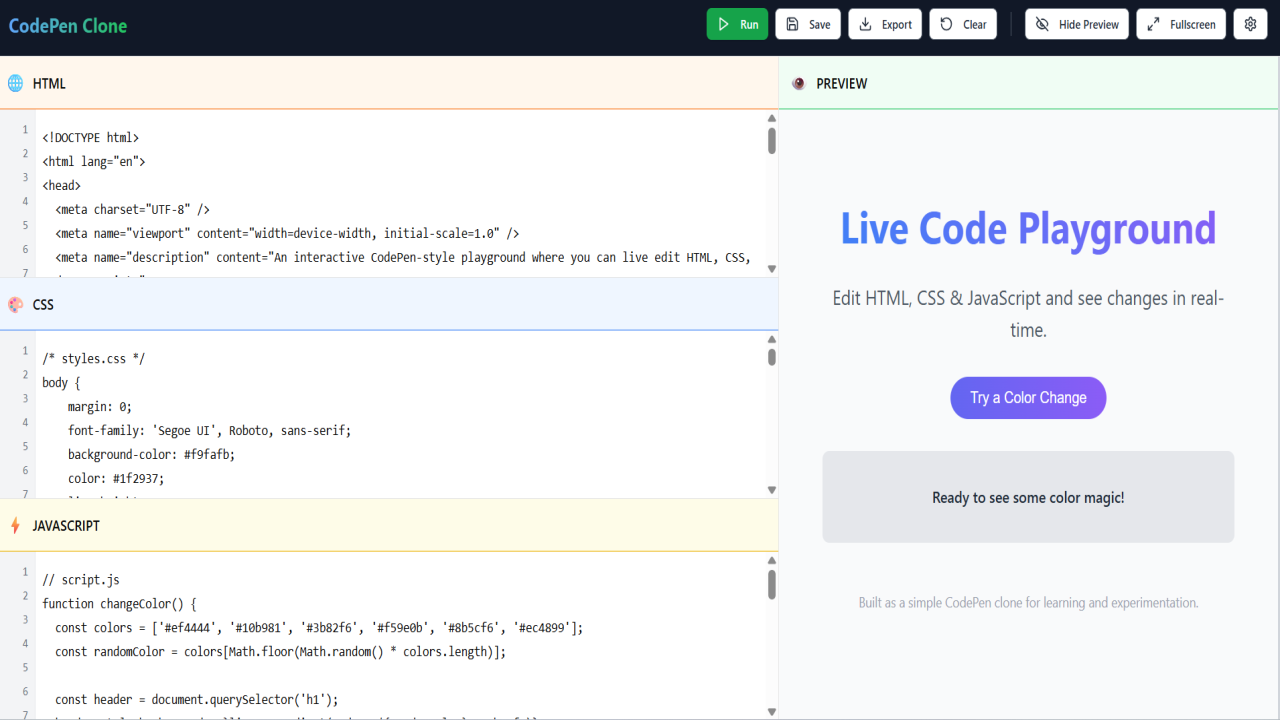The width and height of the screenshot is (1280, 720).
Task: Switch focus to the JAVASCRIPT panel header
Action: [65, 525]
